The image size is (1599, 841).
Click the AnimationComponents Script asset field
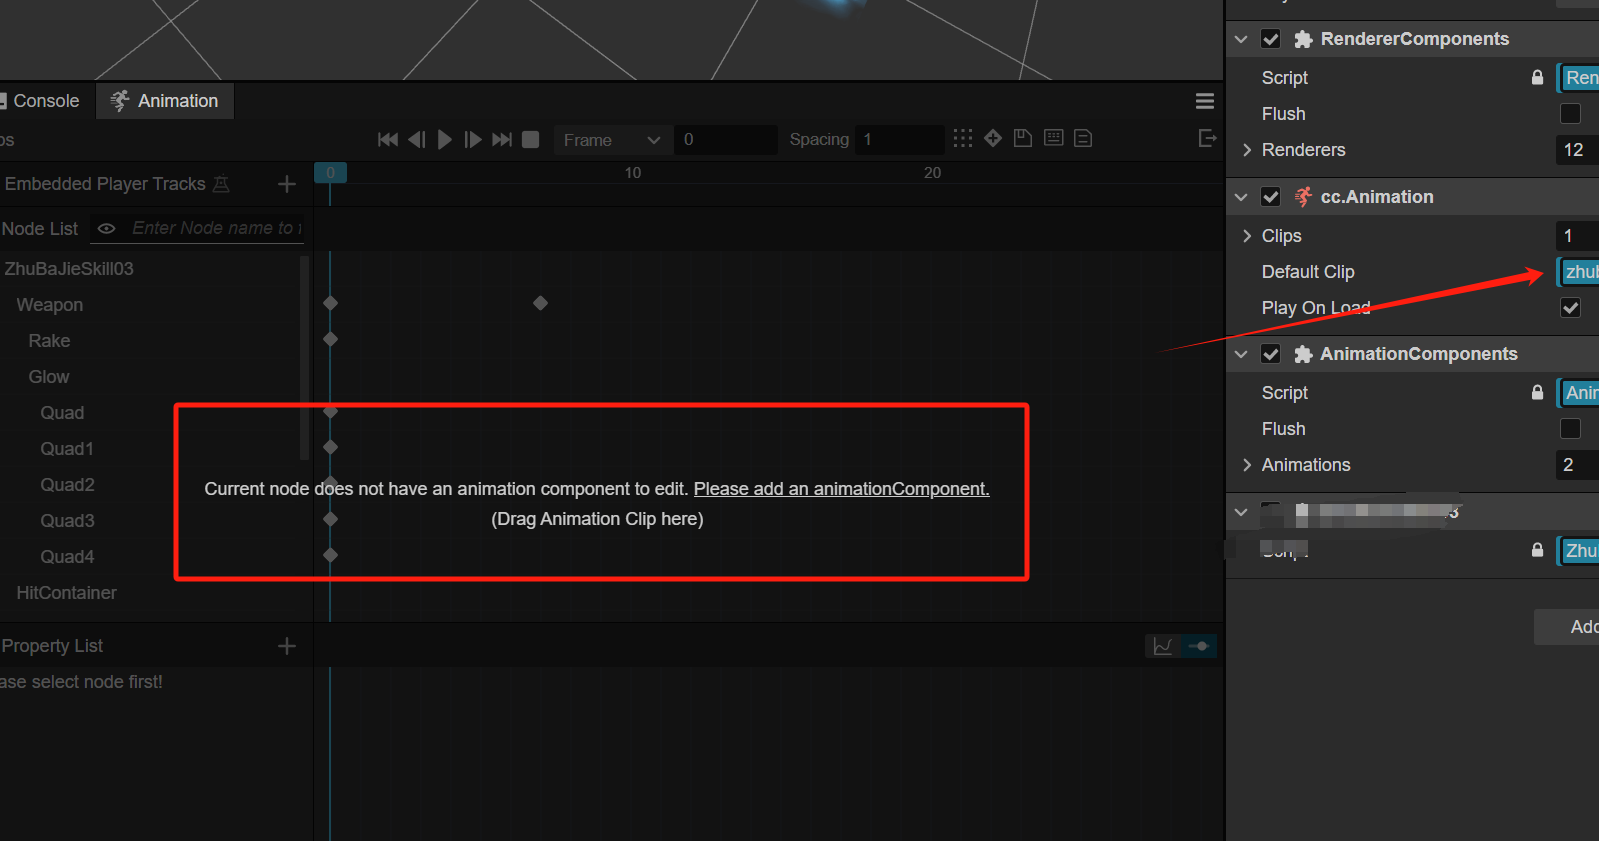pos(1579,393)
